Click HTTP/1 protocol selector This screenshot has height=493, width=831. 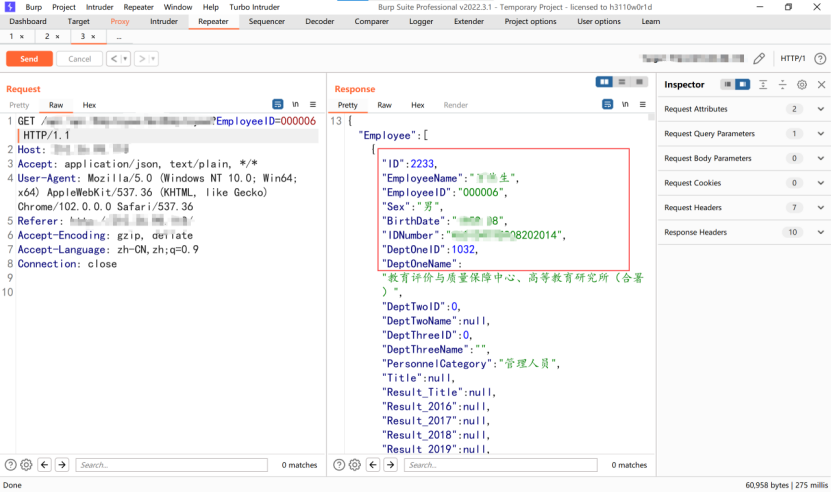(793, 58)
